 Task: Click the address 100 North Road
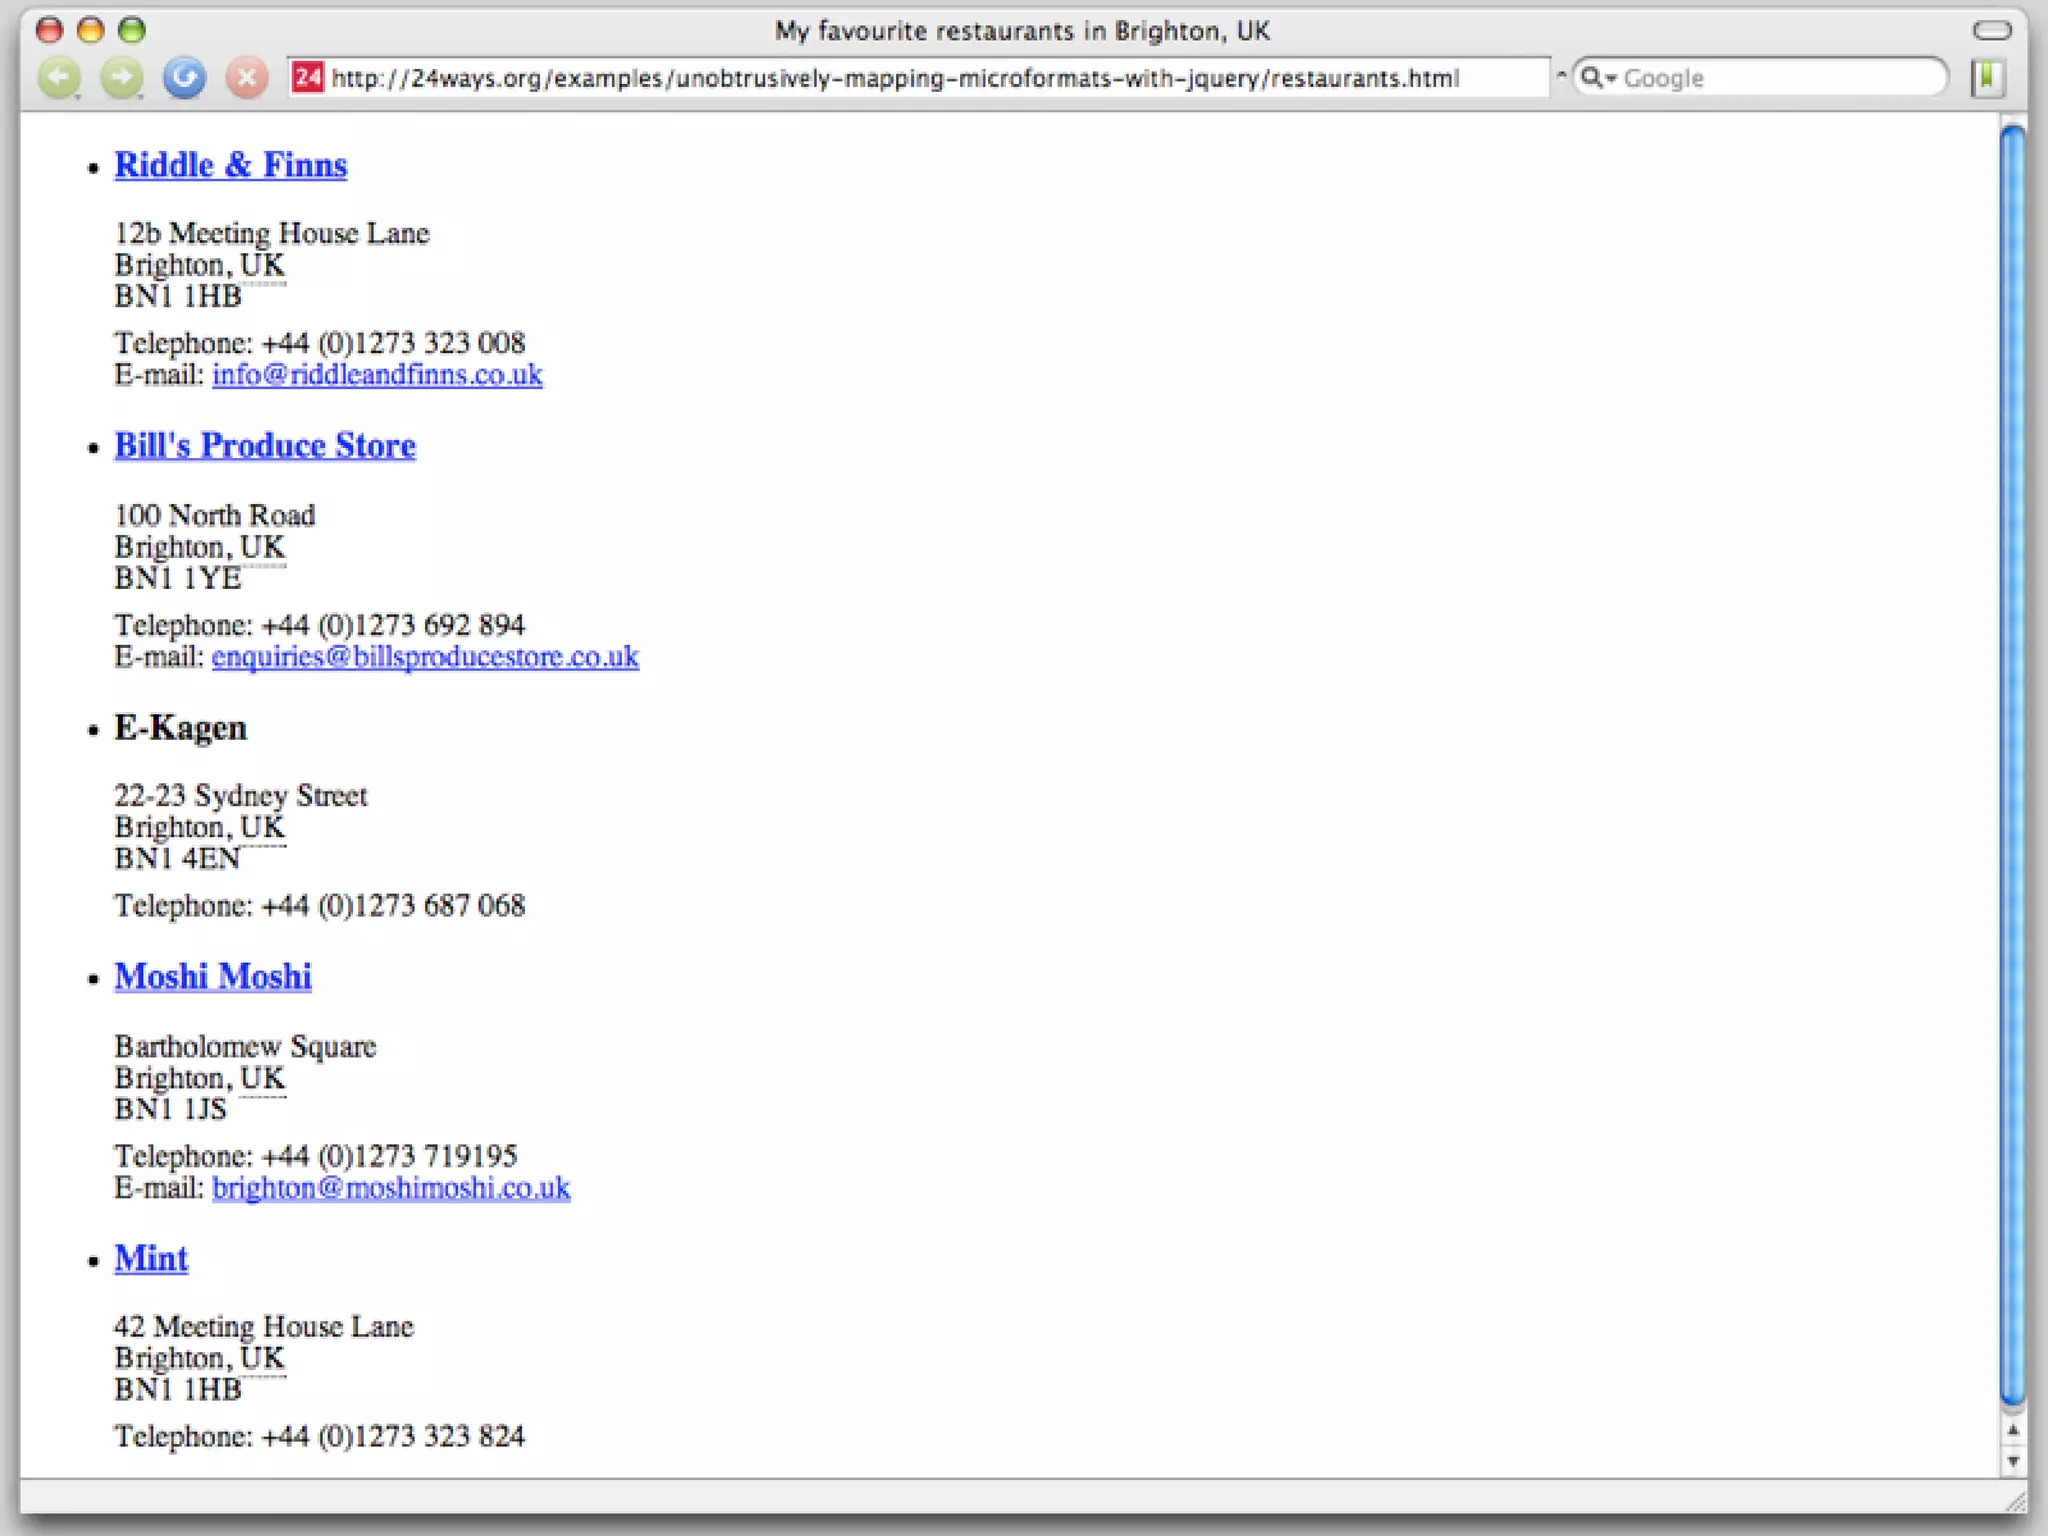(x=215, y=515)
